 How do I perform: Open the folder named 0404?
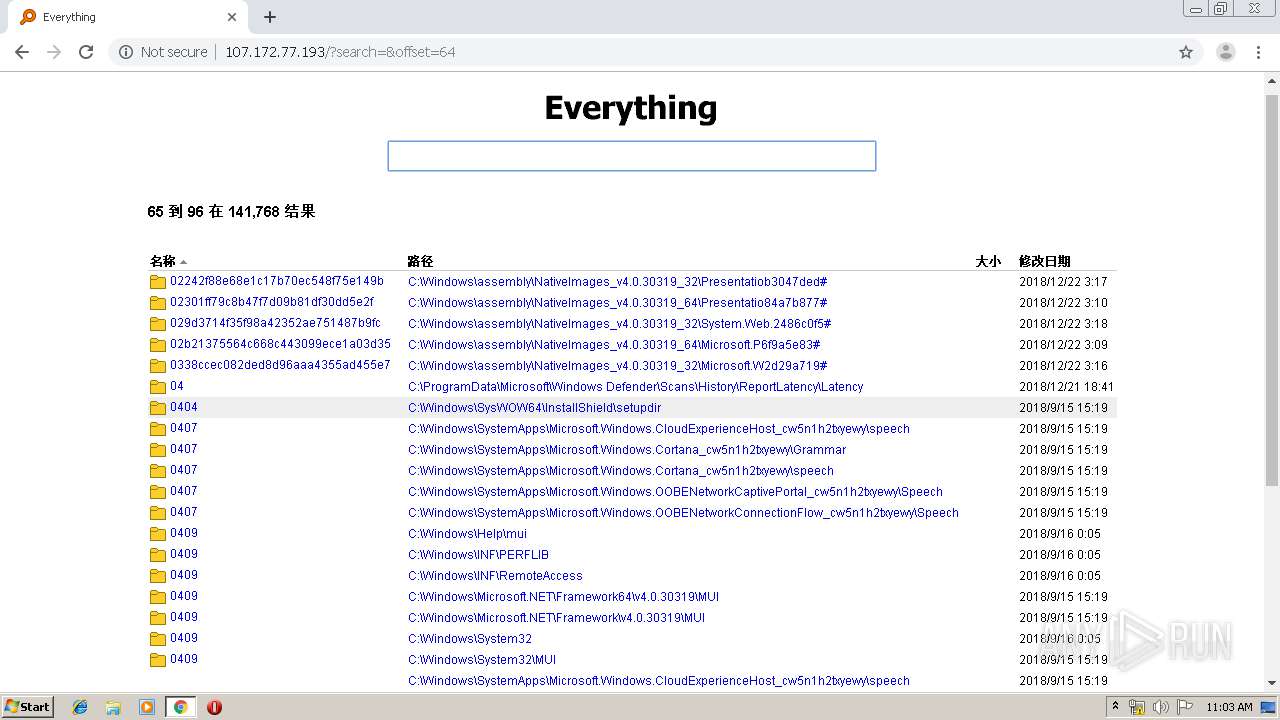click(184, 407)
